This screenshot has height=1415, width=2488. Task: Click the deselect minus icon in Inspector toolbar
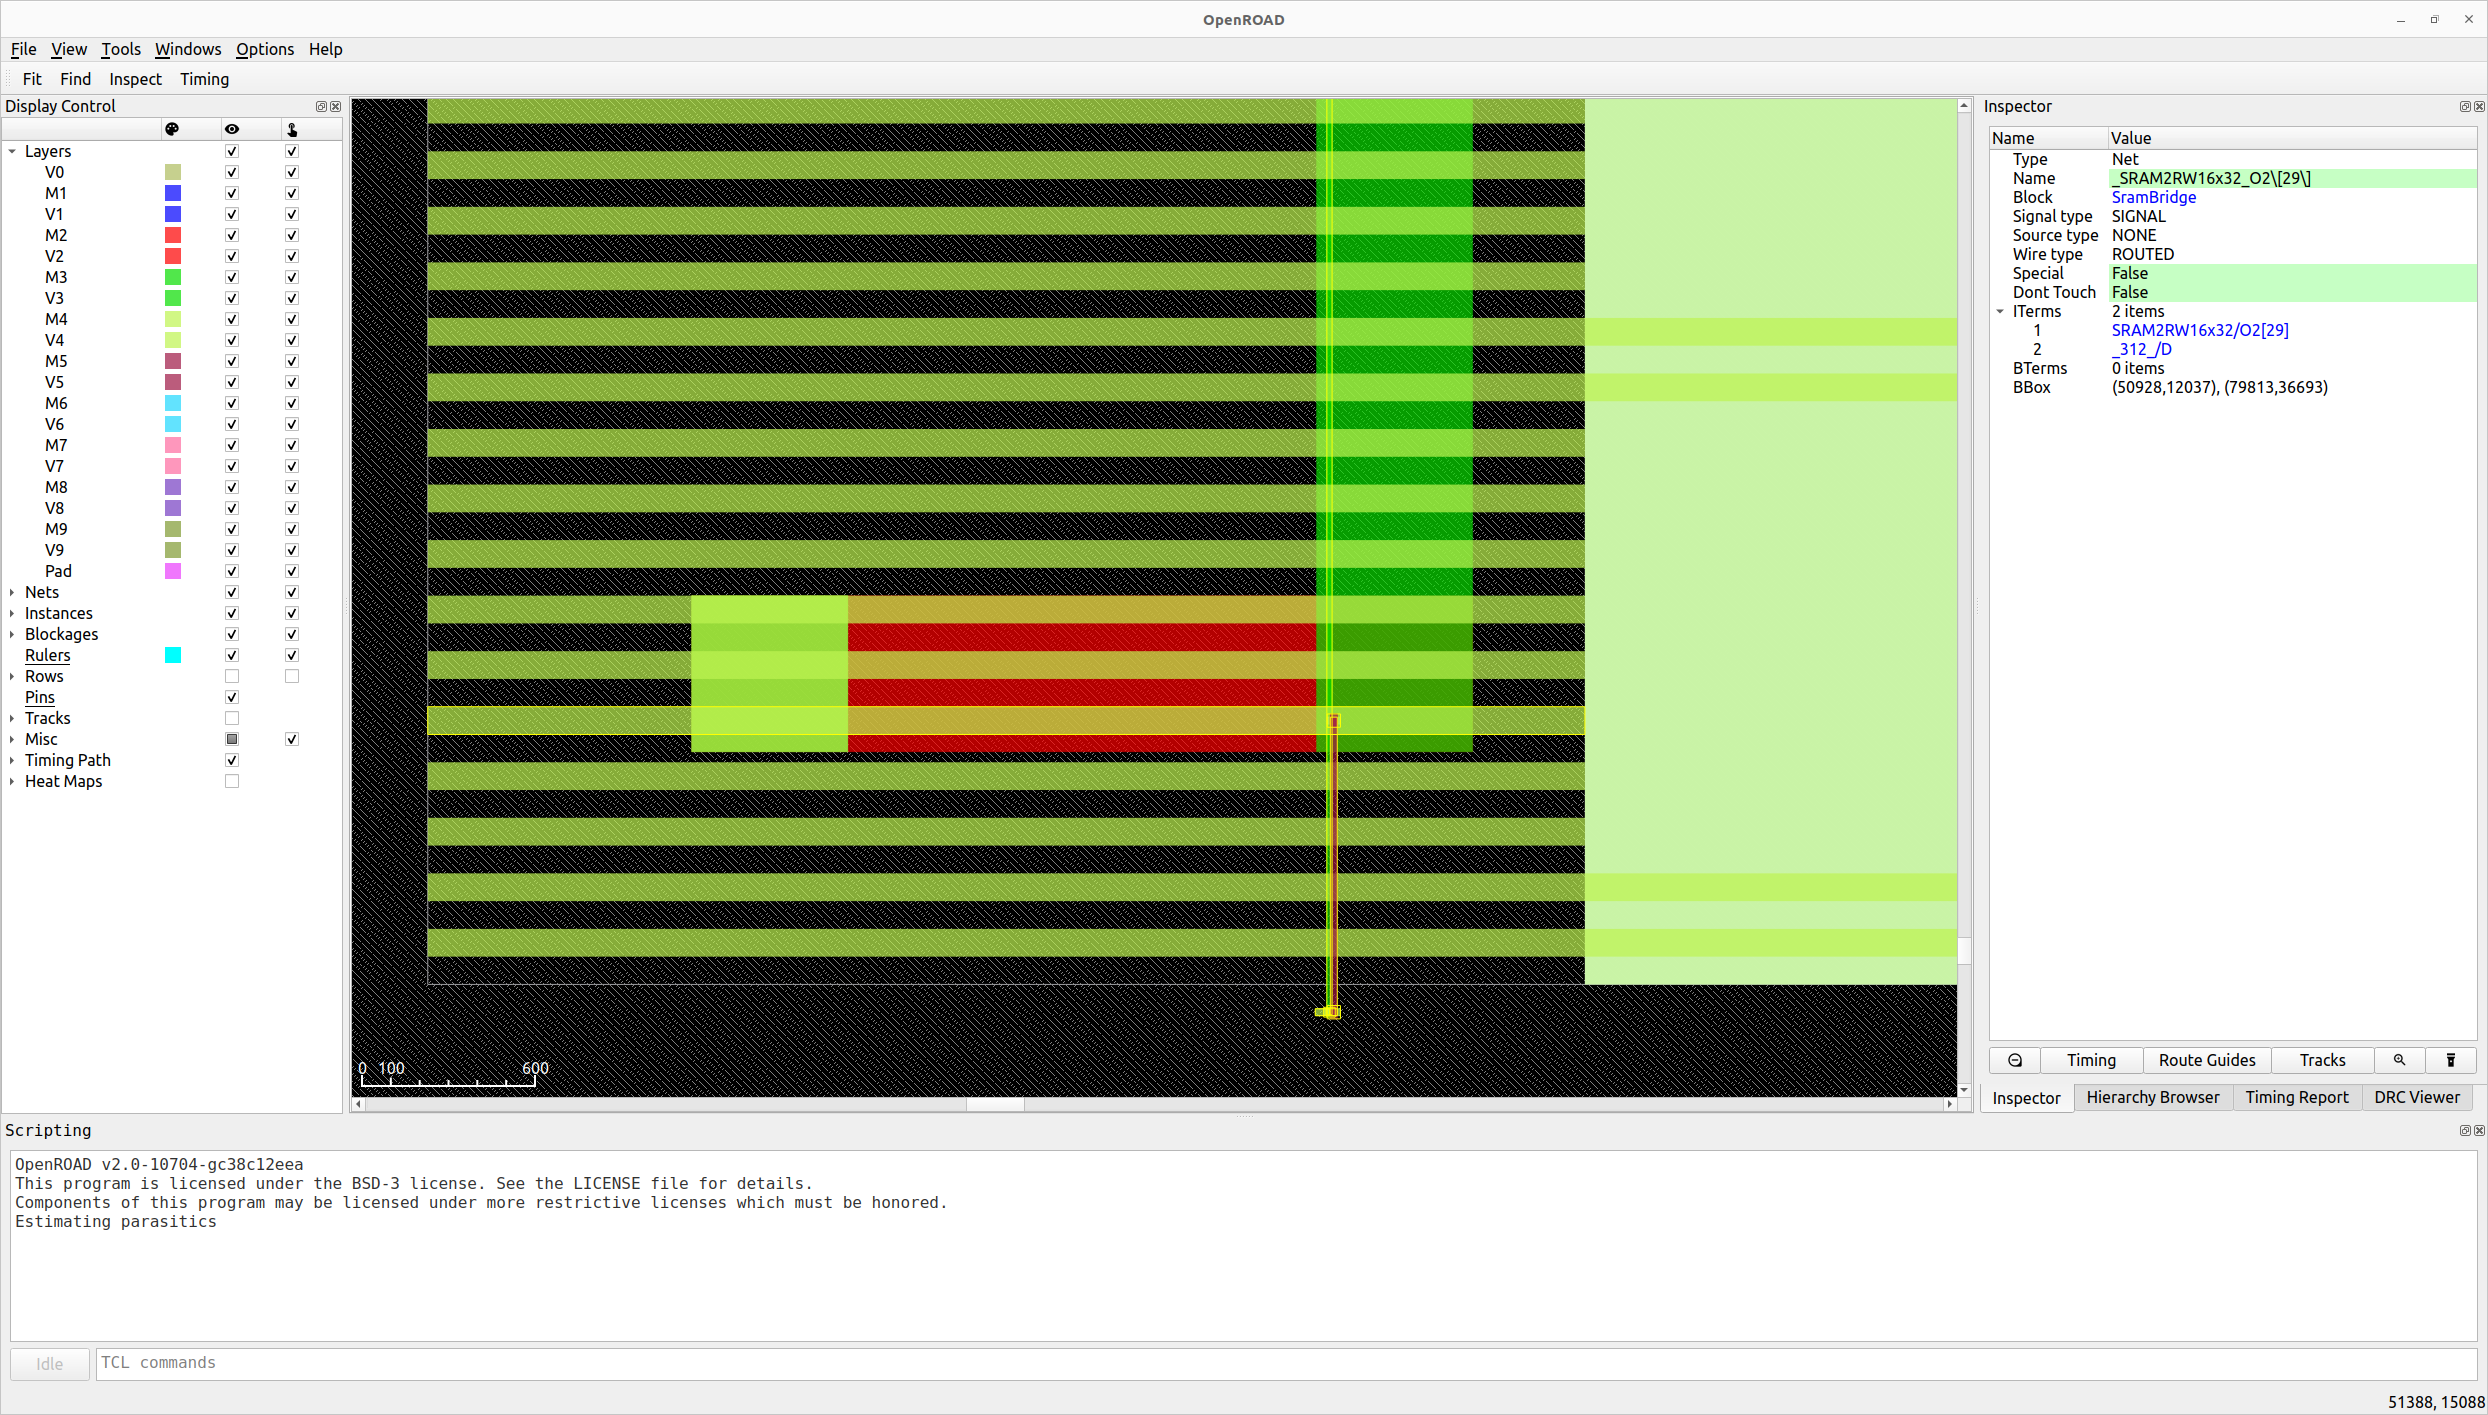click(x=2014, y=1060)
